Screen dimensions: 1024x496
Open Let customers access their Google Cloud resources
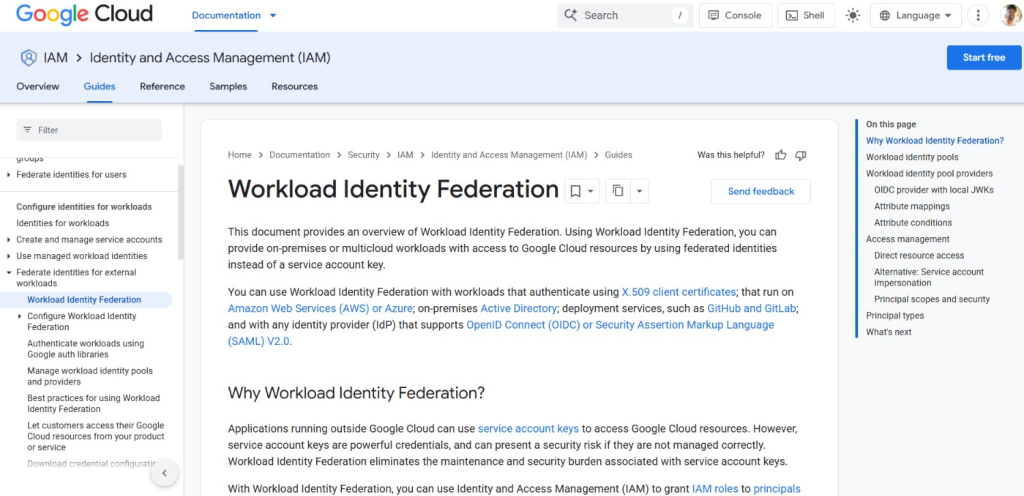pyautogui.click(x=96, y=436)
